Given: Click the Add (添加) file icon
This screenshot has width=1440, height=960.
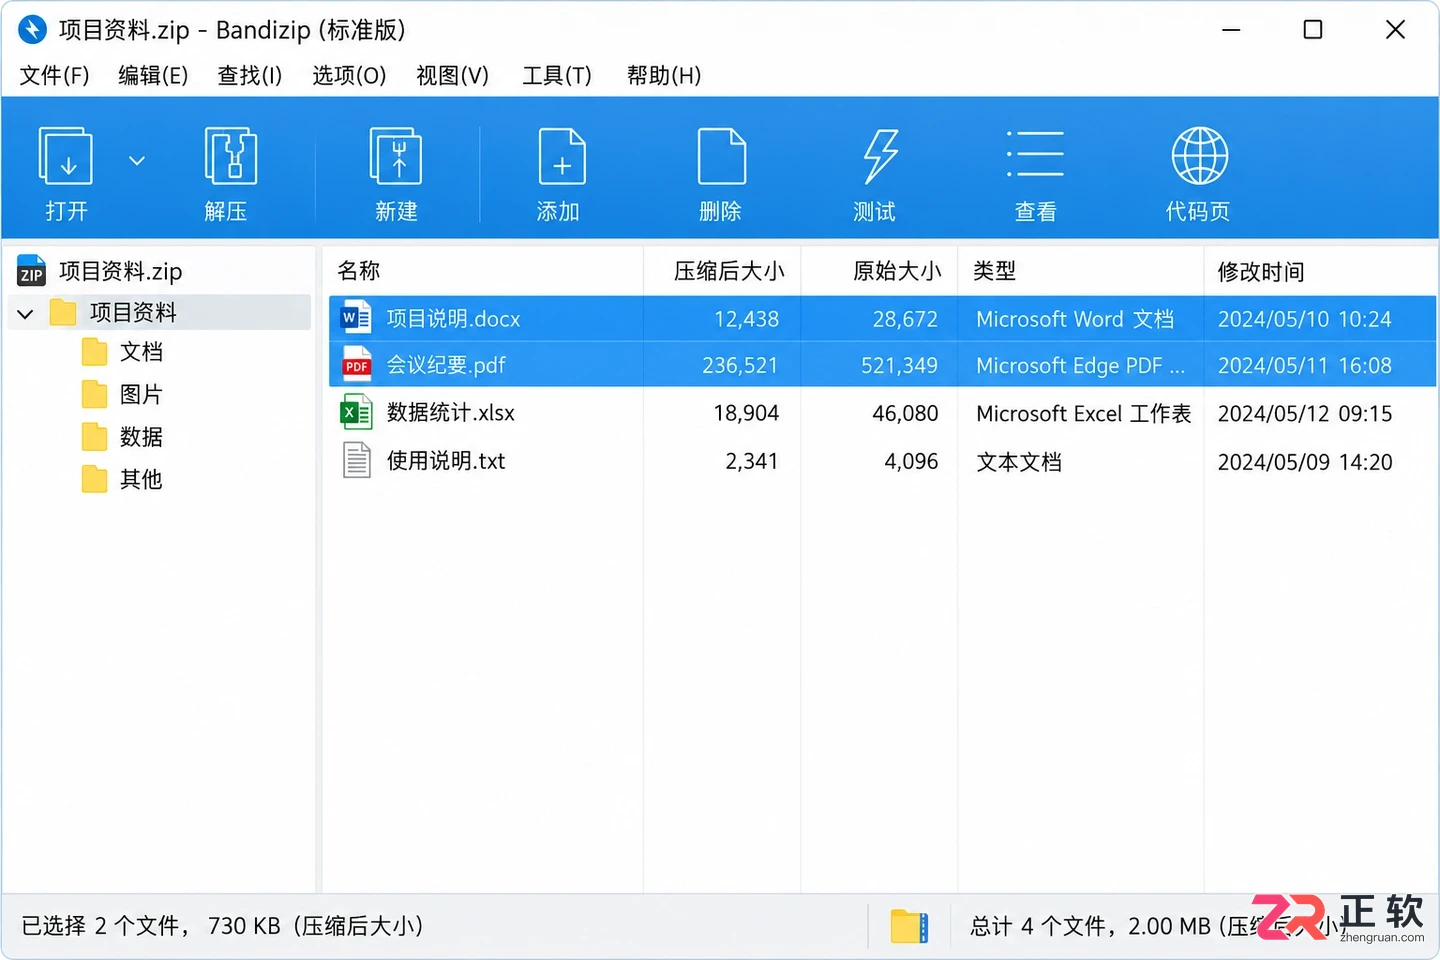Looking at the screenshot, I should click(x=562, y=156).
